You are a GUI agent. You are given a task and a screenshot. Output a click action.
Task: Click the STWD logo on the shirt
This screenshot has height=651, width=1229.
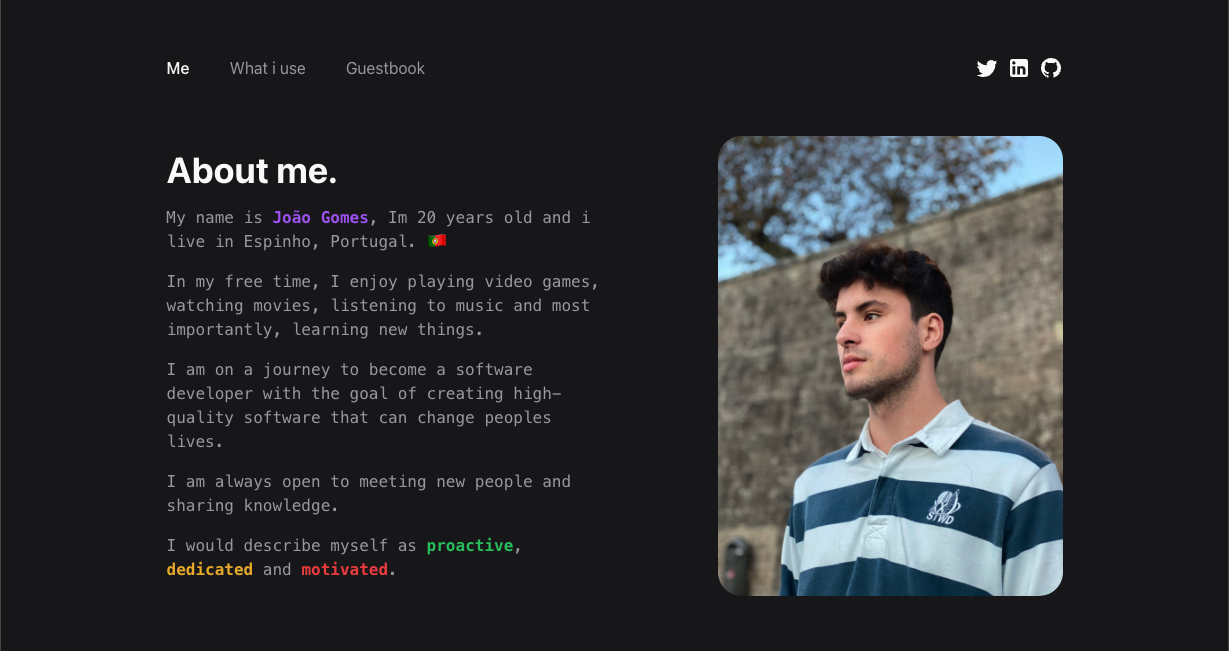940,508
